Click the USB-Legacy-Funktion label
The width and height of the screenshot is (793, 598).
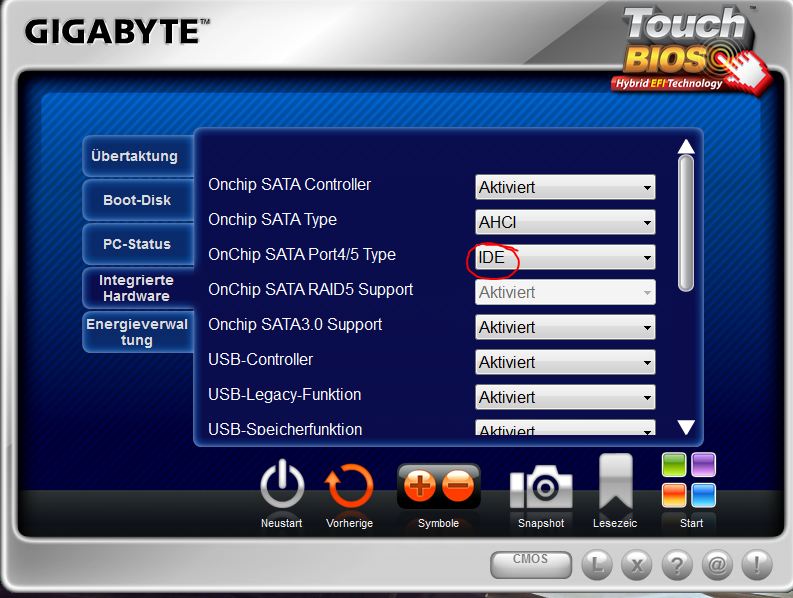click(x=285, y=395)
